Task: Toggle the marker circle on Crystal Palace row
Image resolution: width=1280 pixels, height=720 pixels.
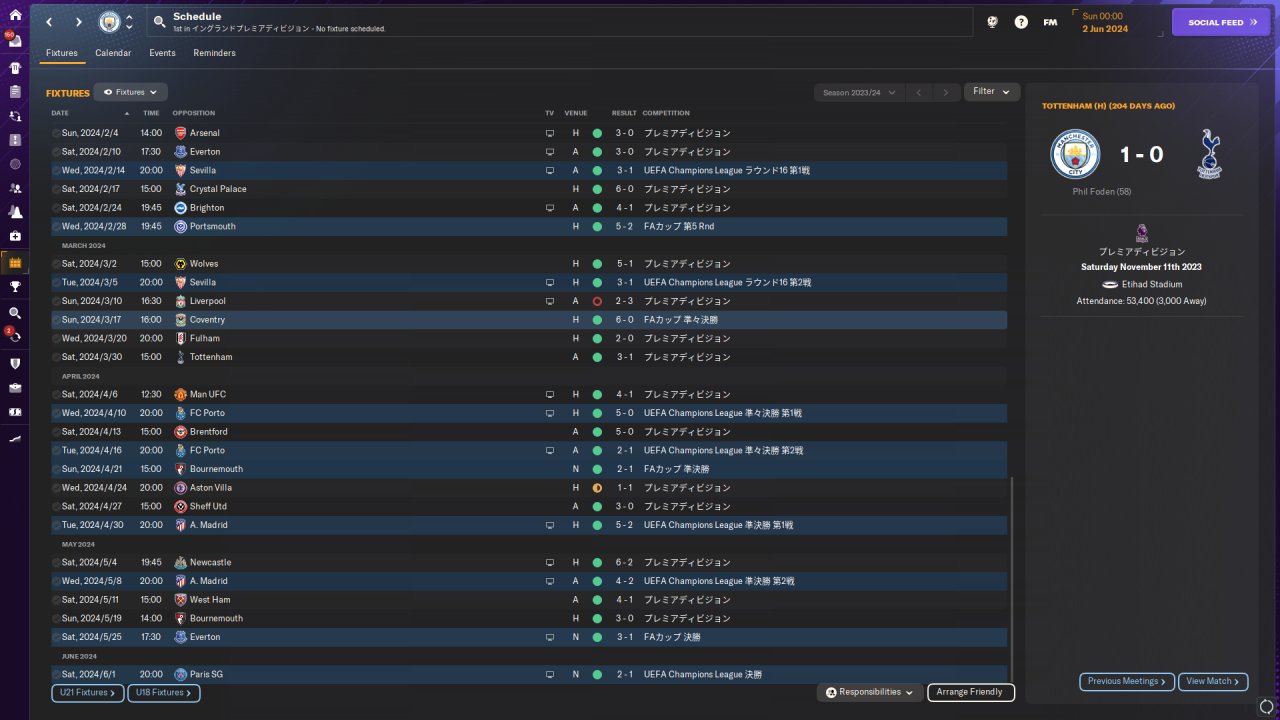Action: (x=56, y=189)
